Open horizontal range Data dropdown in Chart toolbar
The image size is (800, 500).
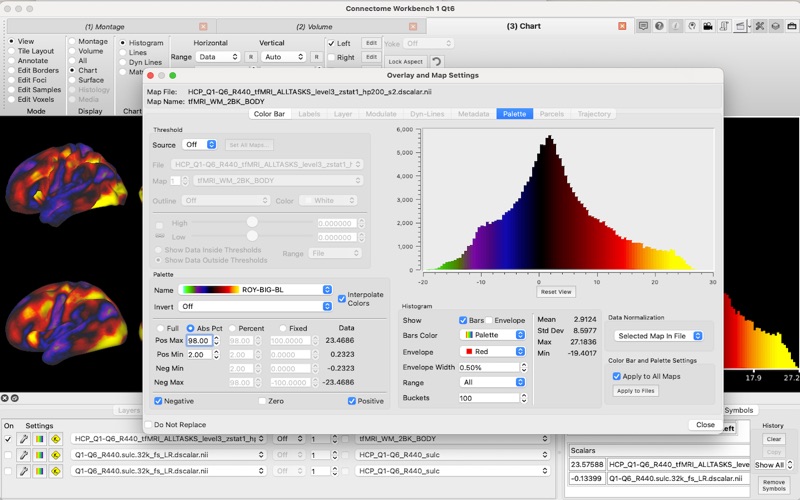coord(218,57)
